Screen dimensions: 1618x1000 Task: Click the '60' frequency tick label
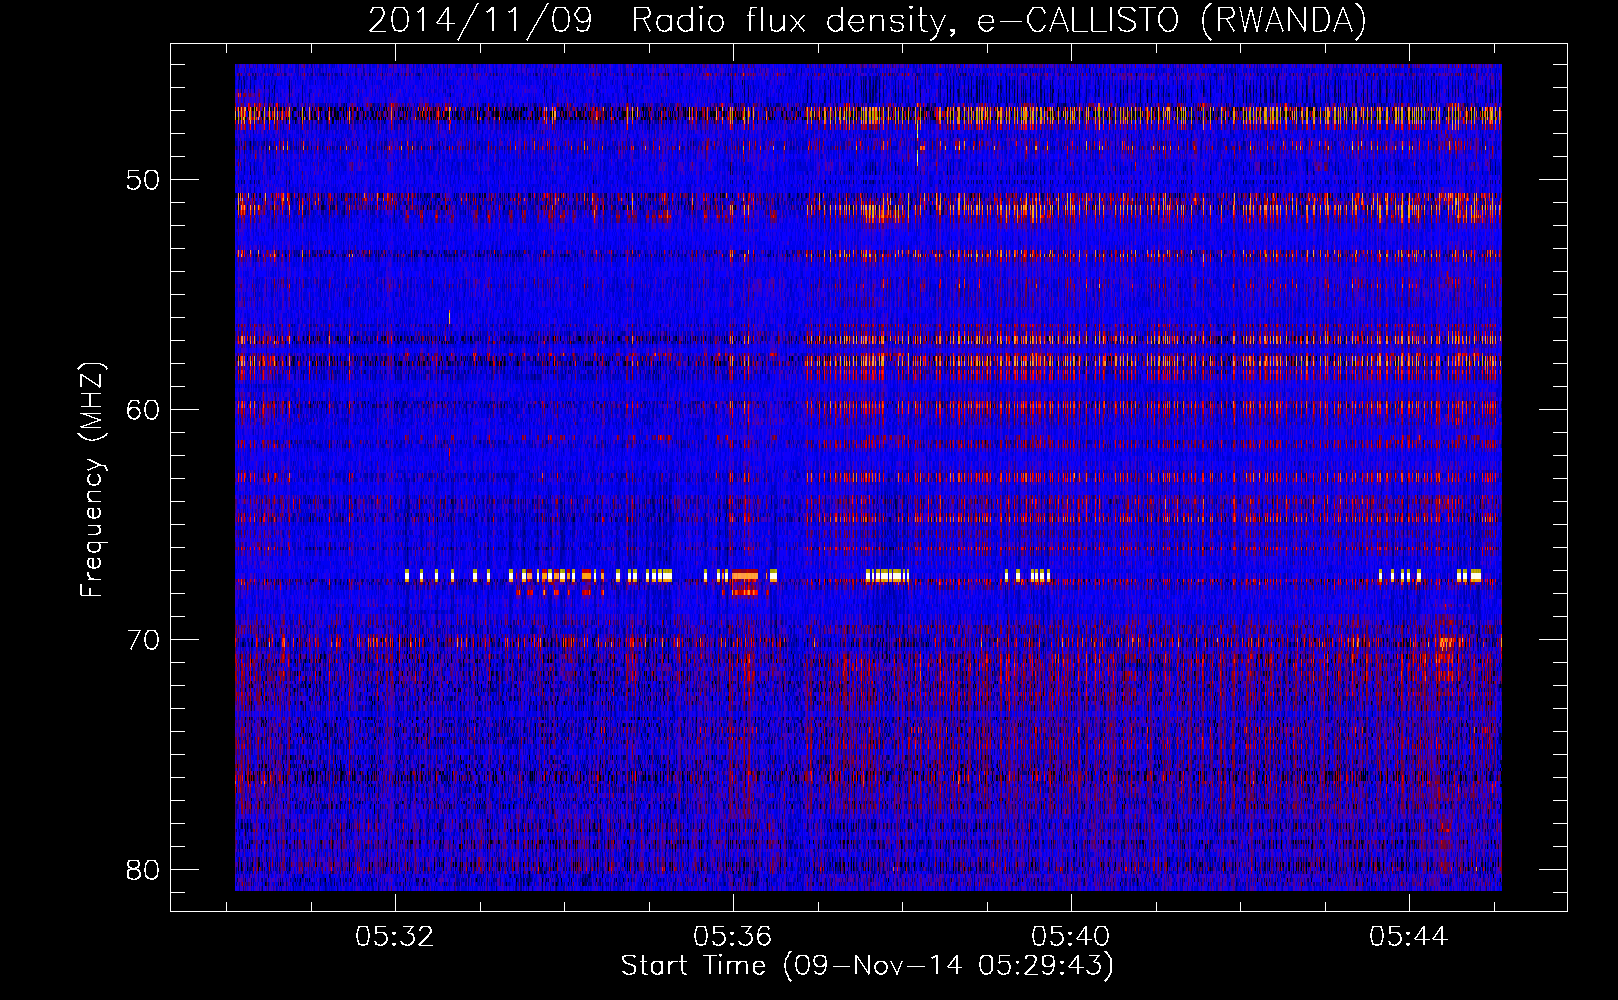143,410
